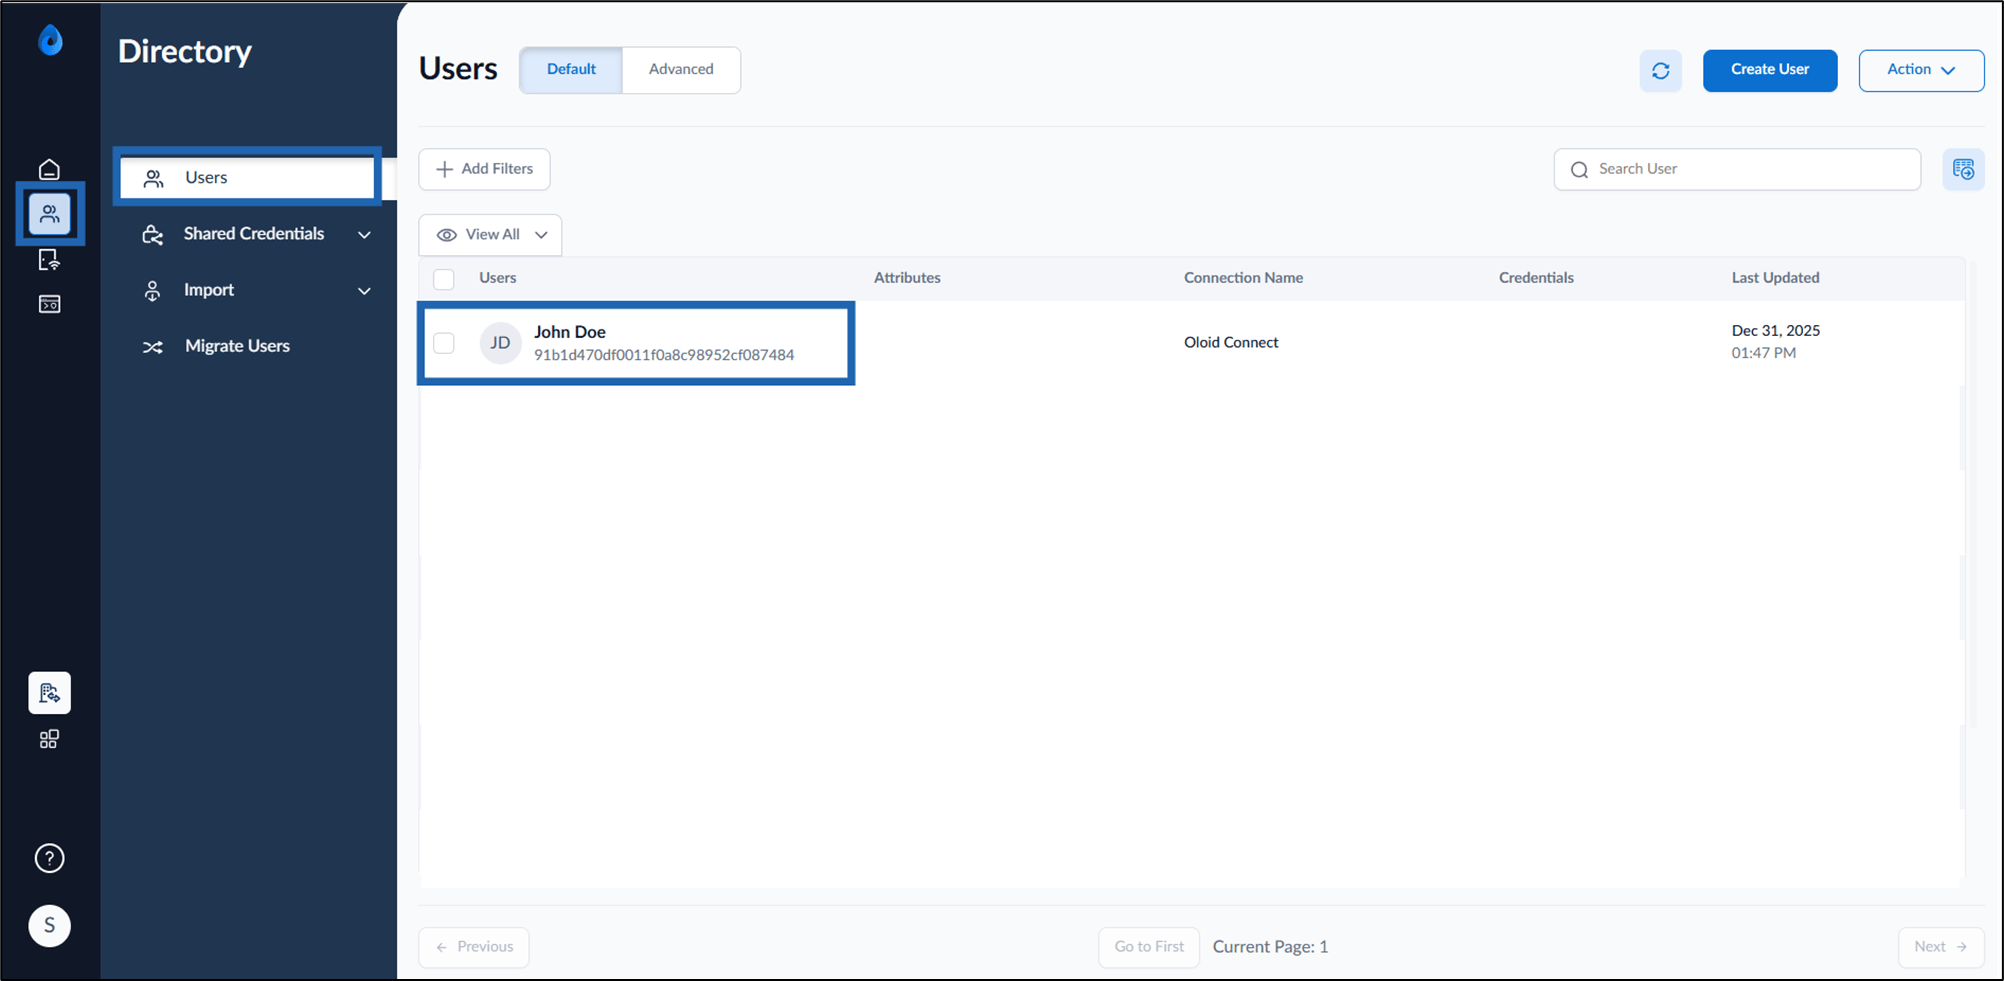Select the Directory people icon in the rail

click(49, 214)
